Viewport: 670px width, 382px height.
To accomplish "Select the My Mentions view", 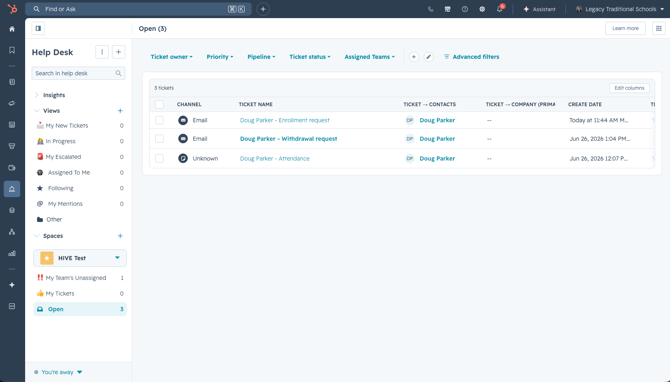I will tap(80, 204).
